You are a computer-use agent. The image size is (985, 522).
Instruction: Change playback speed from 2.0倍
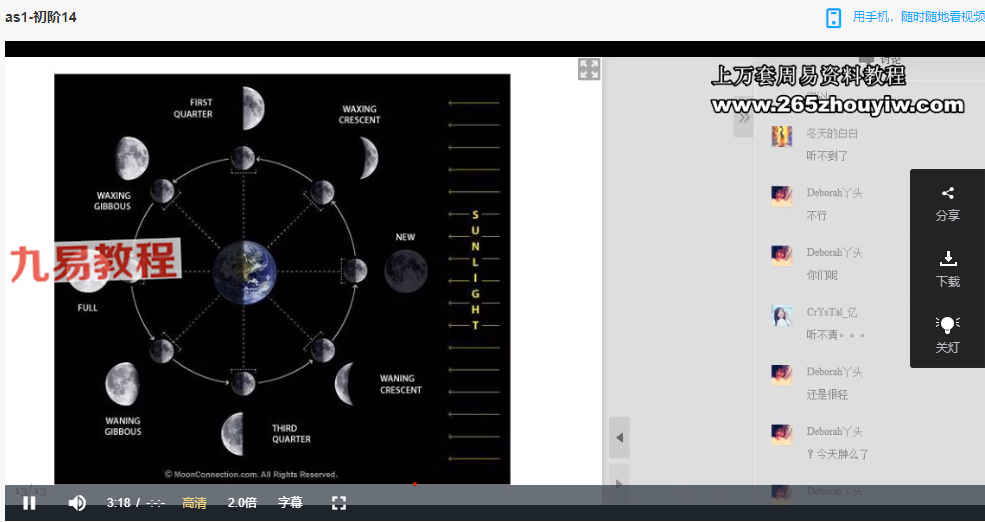(241, 503)
